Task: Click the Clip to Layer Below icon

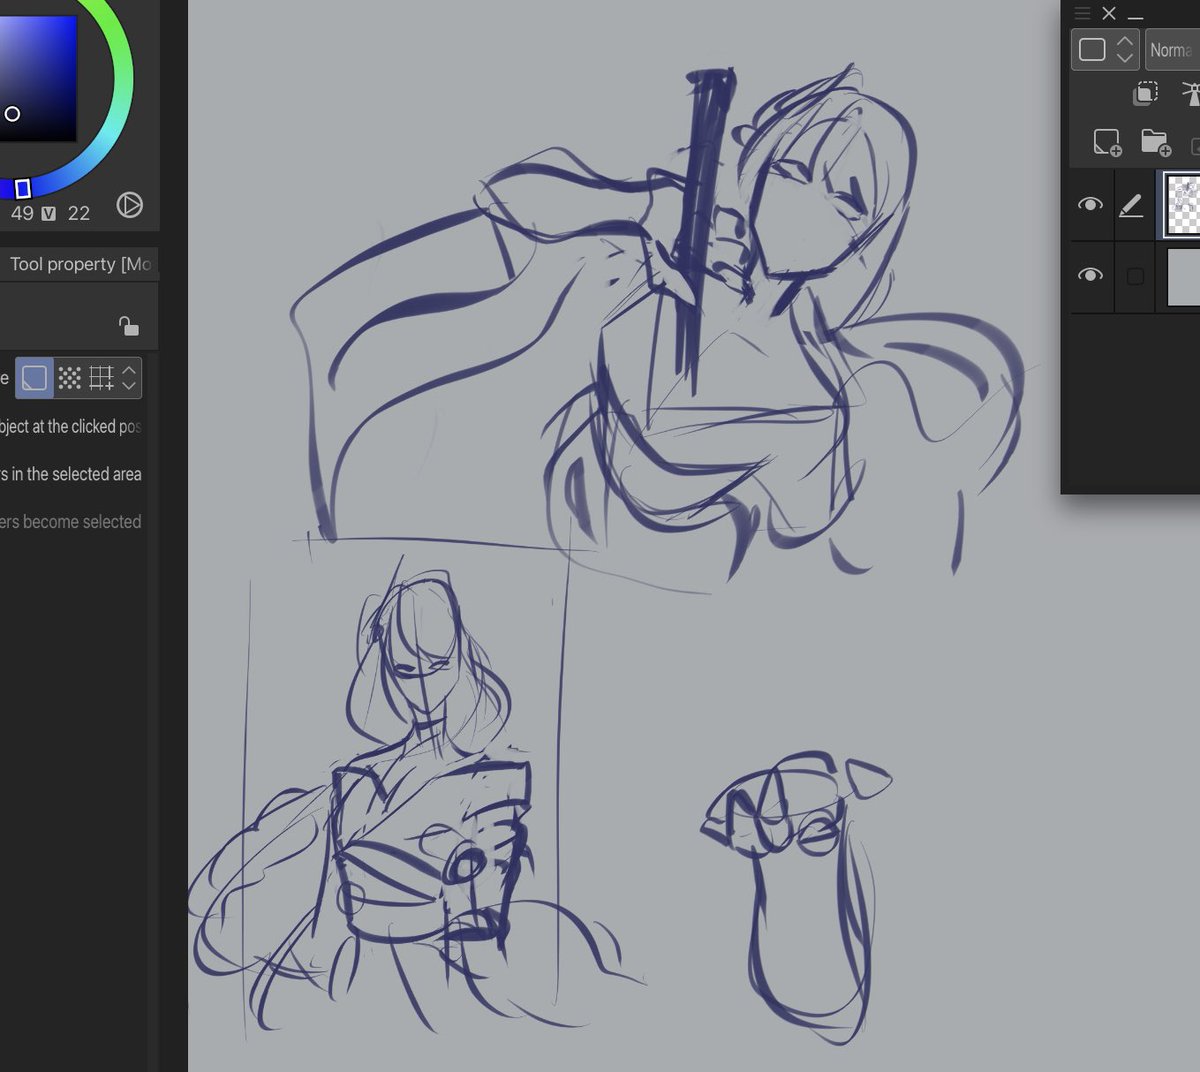Action: pos(1145,93)
